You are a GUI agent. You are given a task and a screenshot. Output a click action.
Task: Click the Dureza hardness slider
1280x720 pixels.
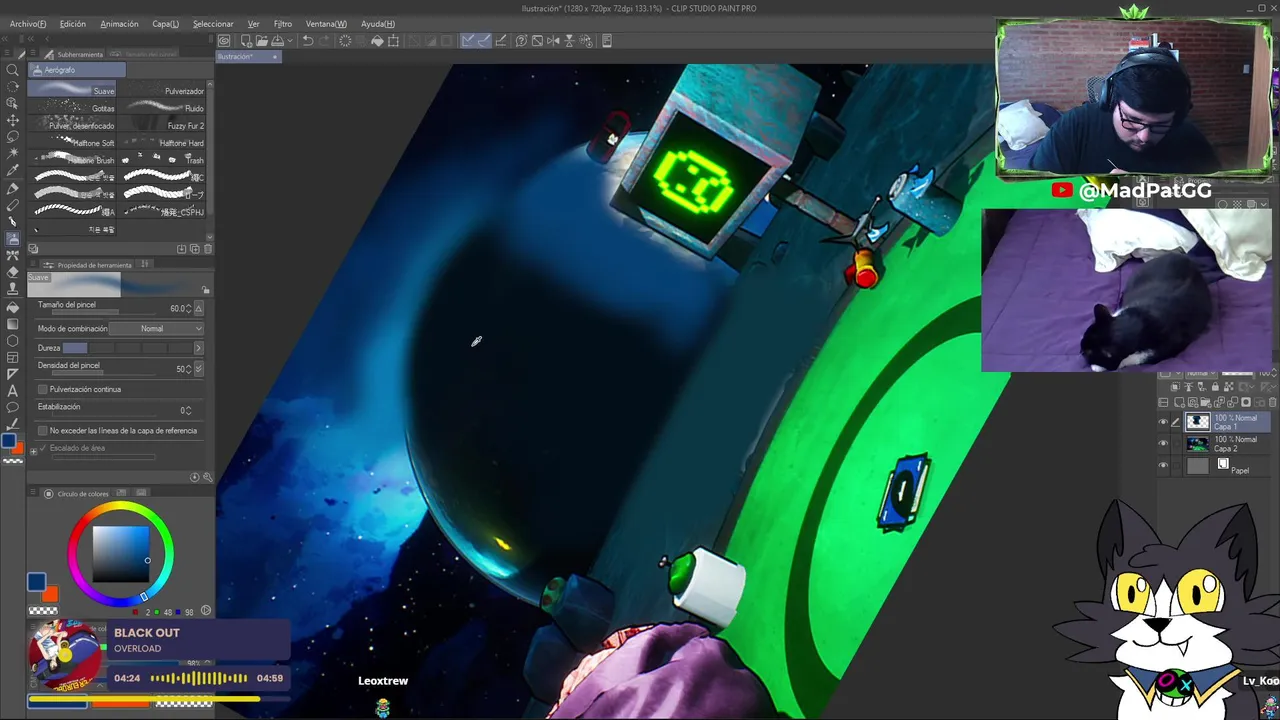[127, 348]
